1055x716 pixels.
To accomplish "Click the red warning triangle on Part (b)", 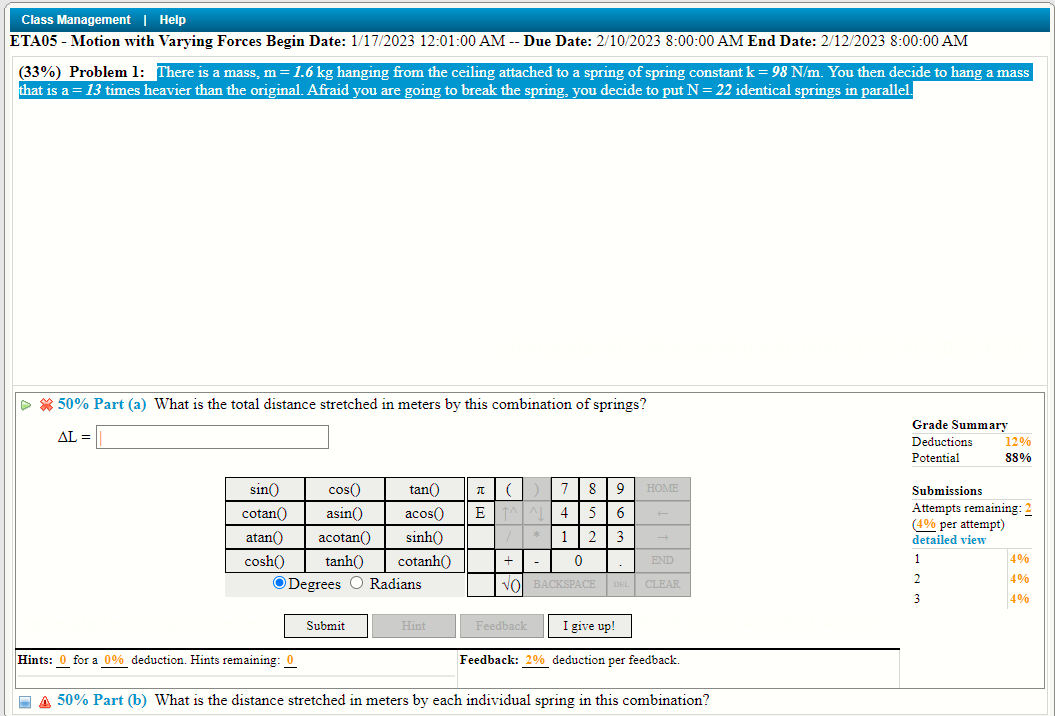I will coord(45,702).
